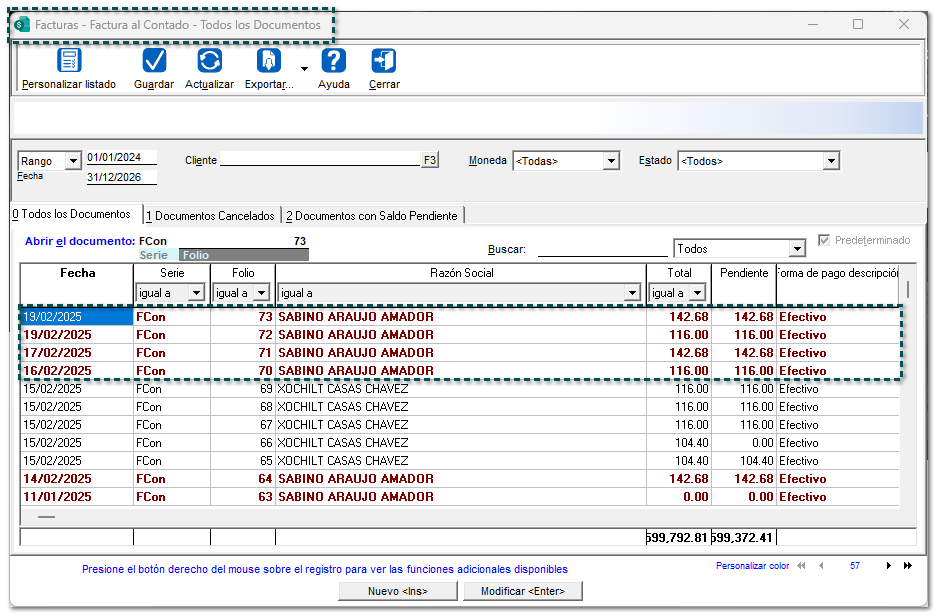This screenshot has width=937, height=616.
Task: Open the Personalizar color option
Action: 751,565
